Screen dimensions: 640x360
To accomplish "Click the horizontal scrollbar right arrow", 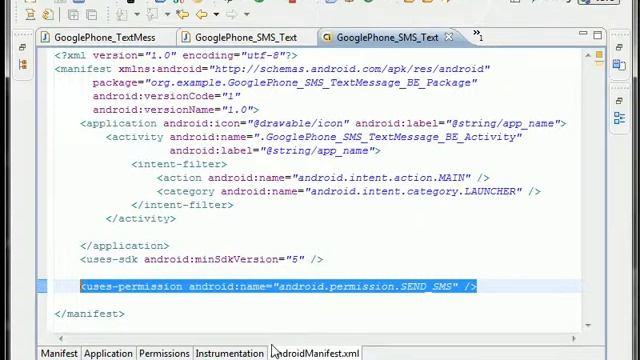I will 573,338.
